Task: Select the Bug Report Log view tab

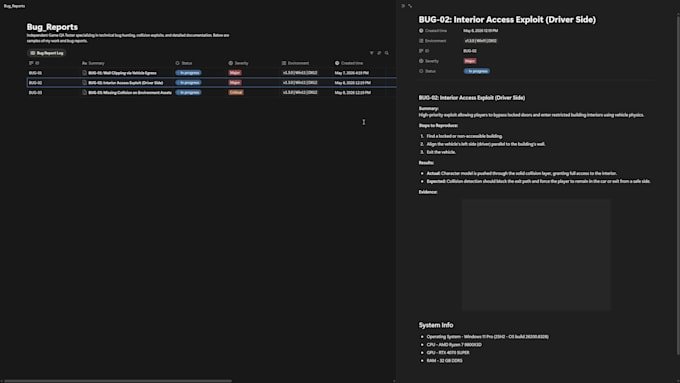Action: (x=47, y=53)
